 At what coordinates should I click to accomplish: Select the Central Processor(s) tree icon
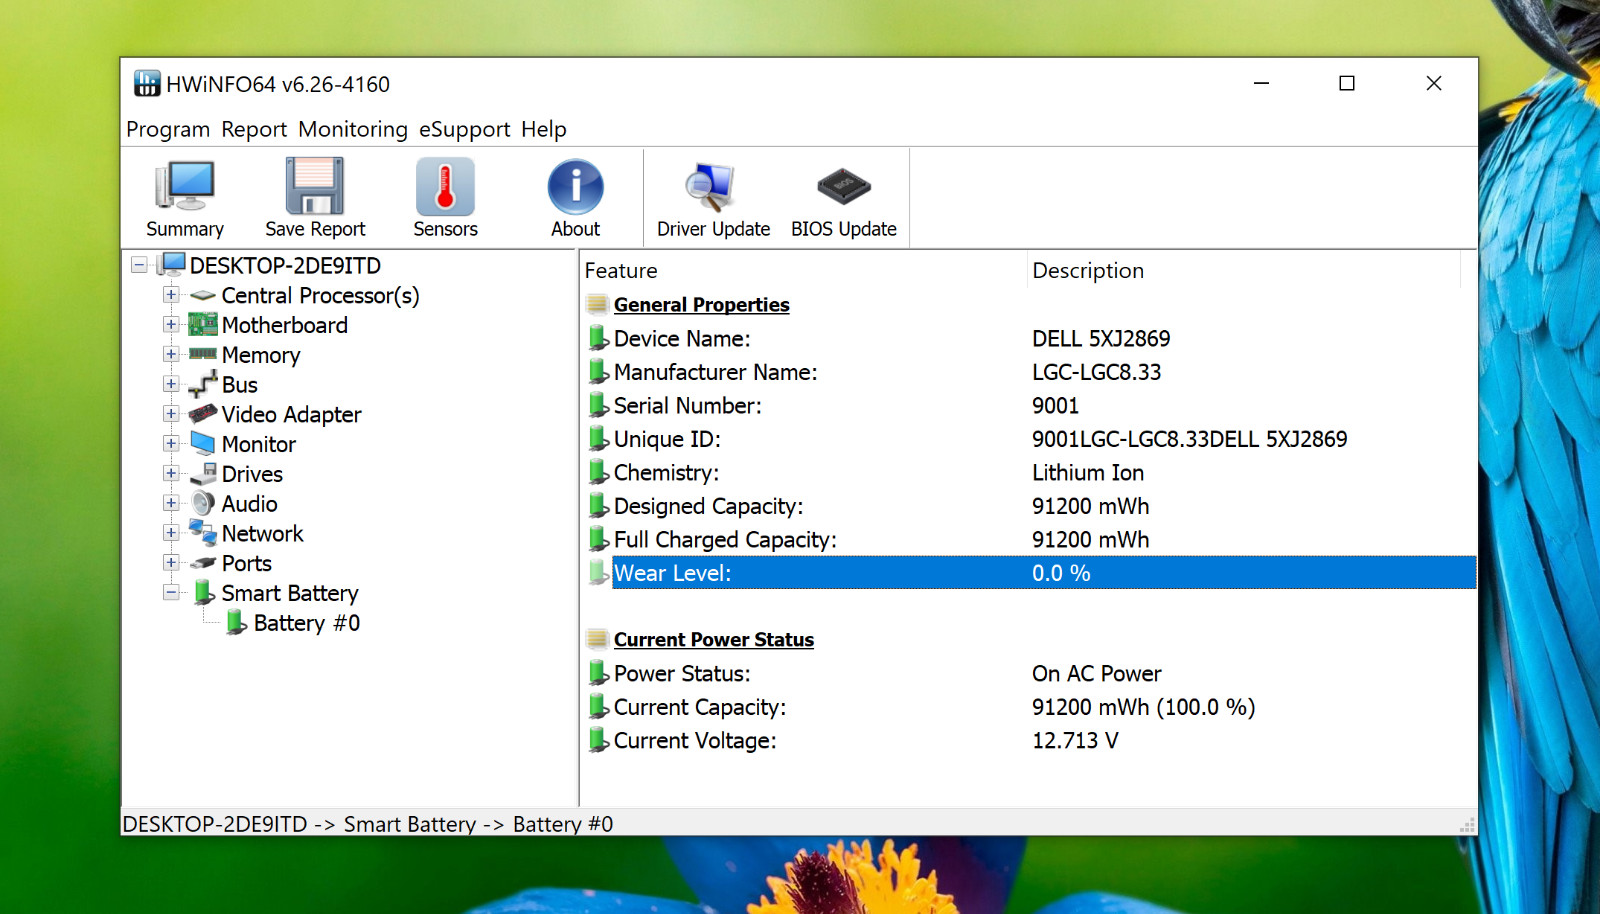[x=203, y=295]
